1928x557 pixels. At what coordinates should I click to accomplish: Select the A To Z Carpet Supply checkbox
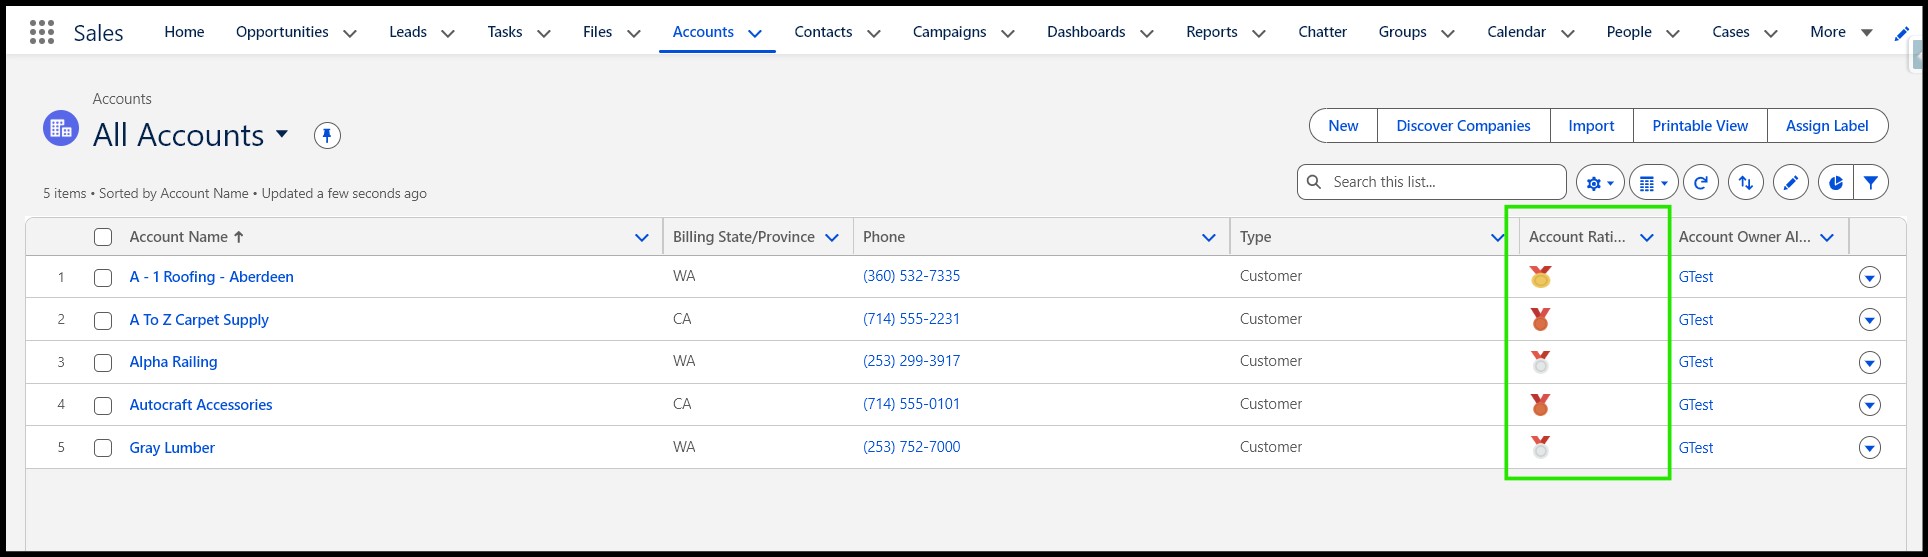103,321
